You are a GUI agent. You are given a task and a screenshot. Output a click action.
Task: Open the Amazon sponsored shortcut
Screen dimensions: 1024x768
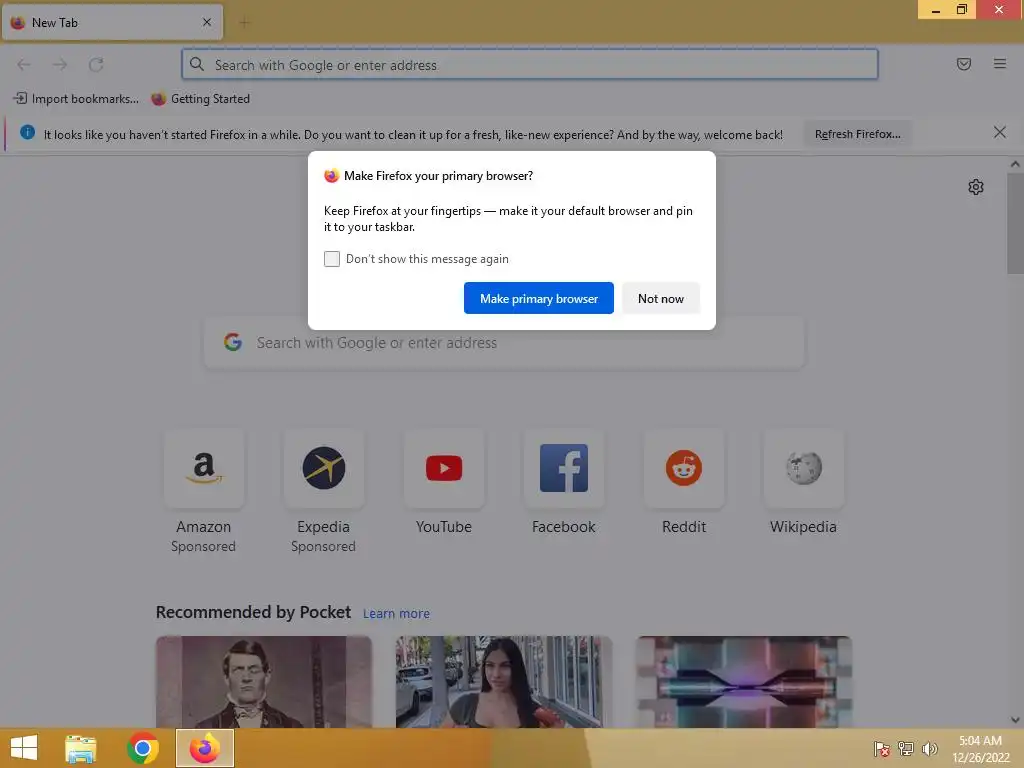[204, 468]
